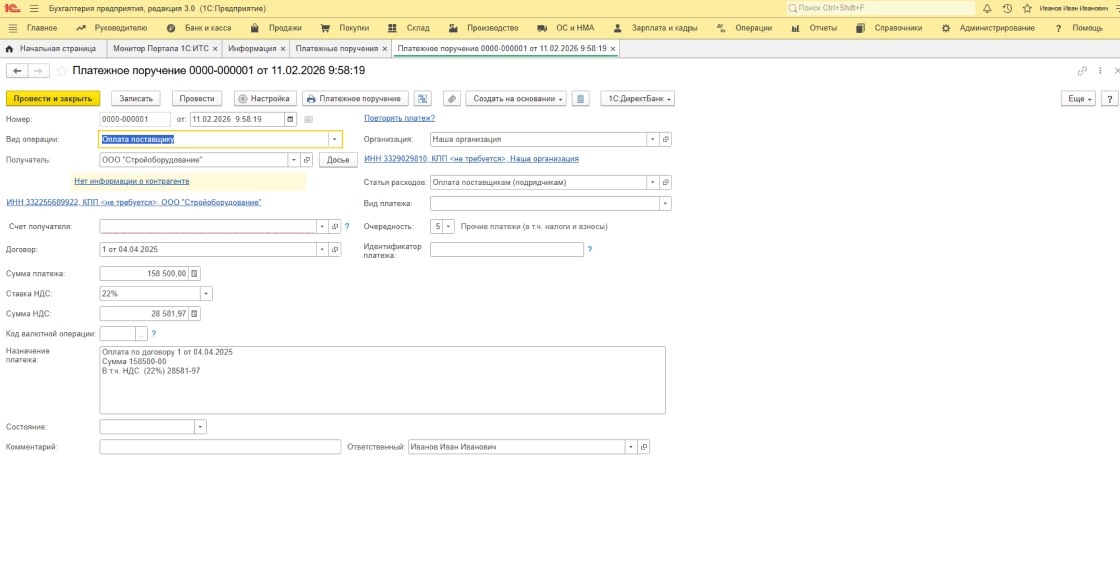Copy link to this document via chain icon

(x=1082, y=71)
